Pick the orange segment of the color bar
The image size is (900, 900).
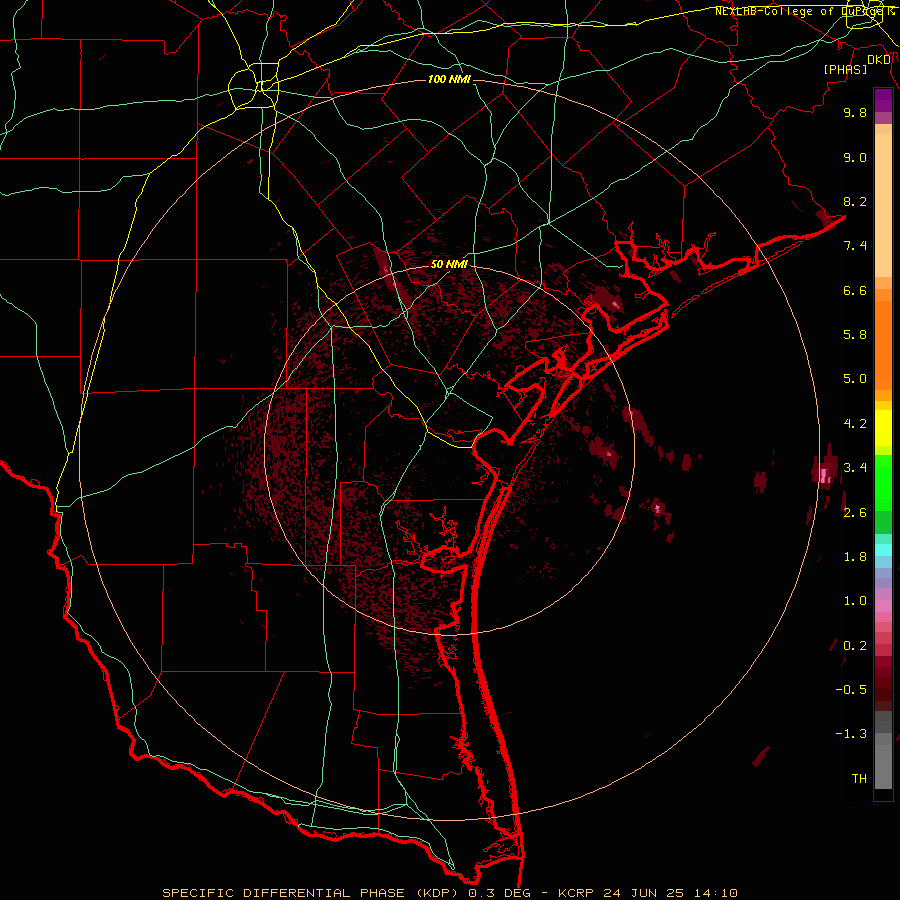point(883,345)
